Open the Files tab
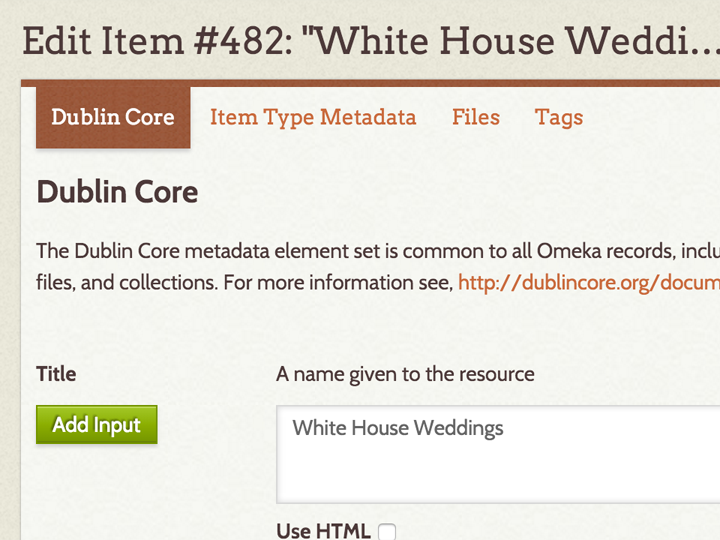This screenshot has height=540, width=720. click(476, 117)
